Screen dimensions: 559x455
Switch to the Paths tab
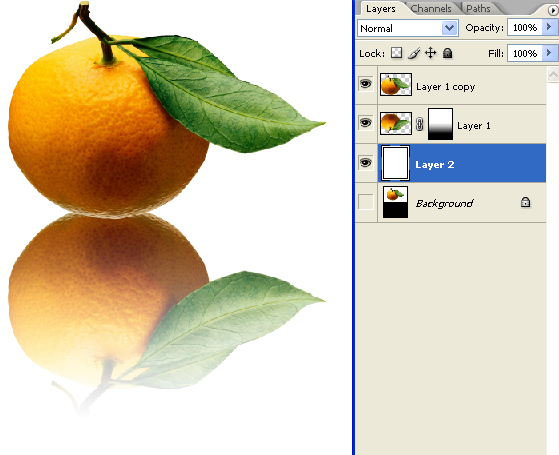point(478,9)
